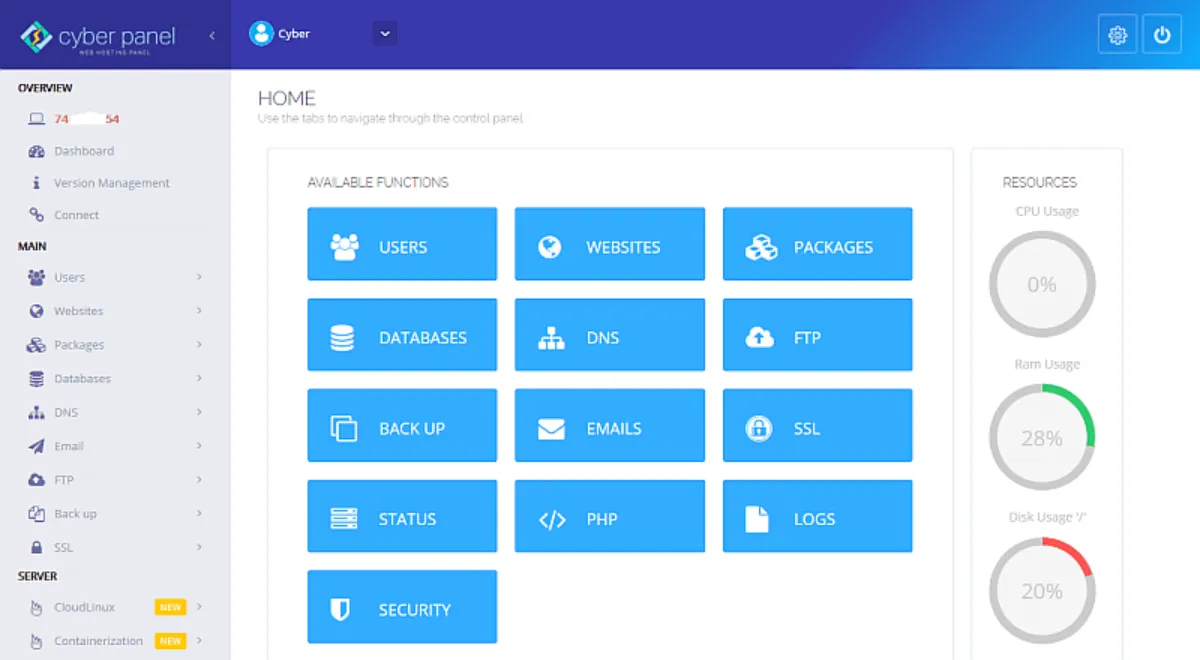The image size is (1200, 660).
Task: Expand the Websites sidebar section
Action: click(x=80, y=311)
